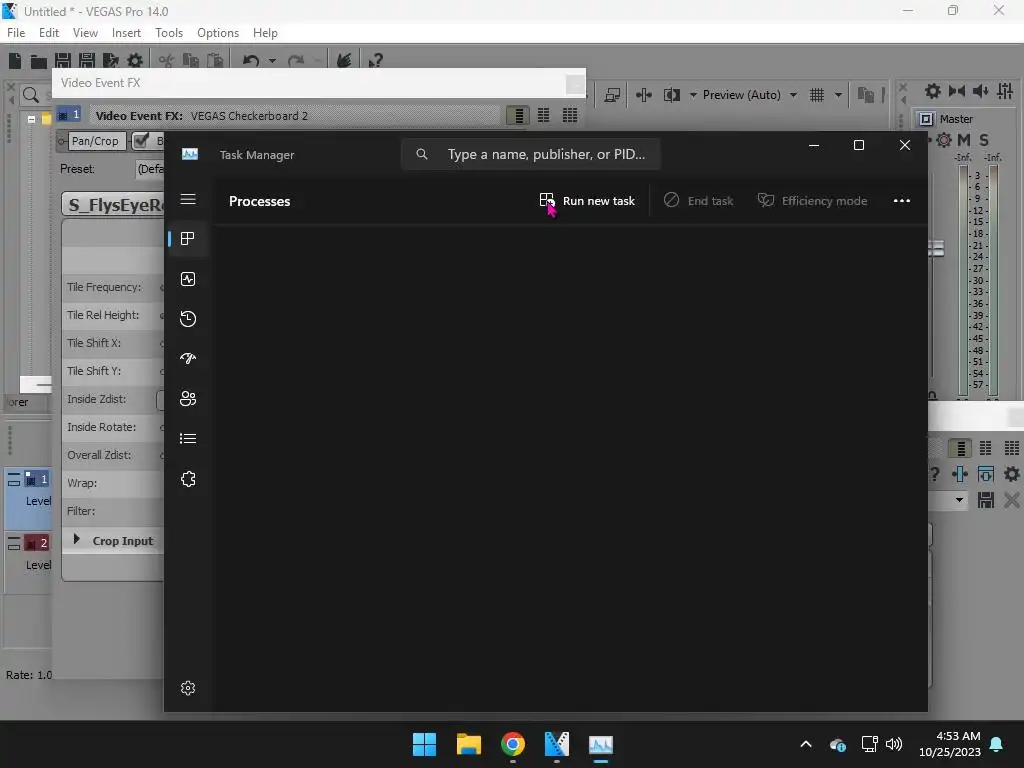Click Undo arrow in VEGAS toolbar
Viewport: 1024px width, 768px height.
point(251,61)
